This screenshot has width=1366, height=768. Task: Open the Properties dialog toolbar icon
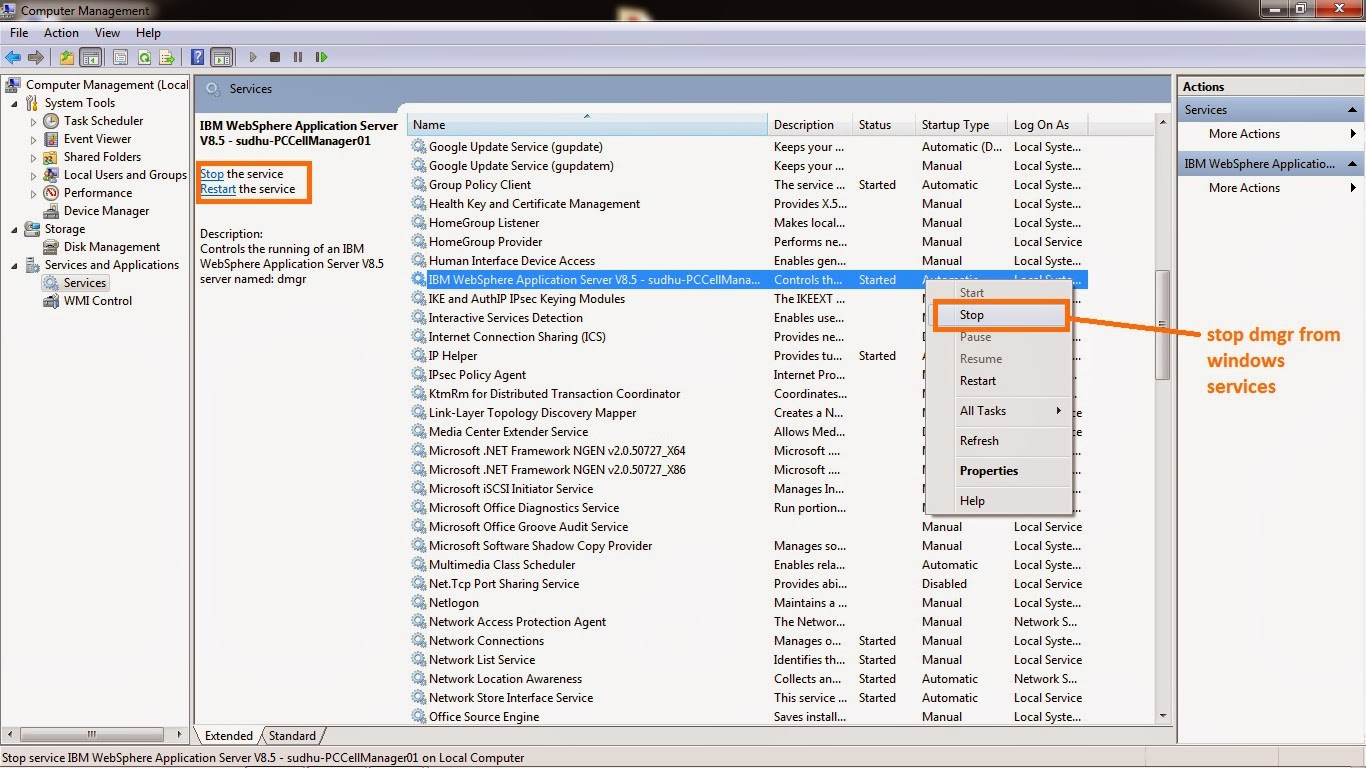(120, 57)
